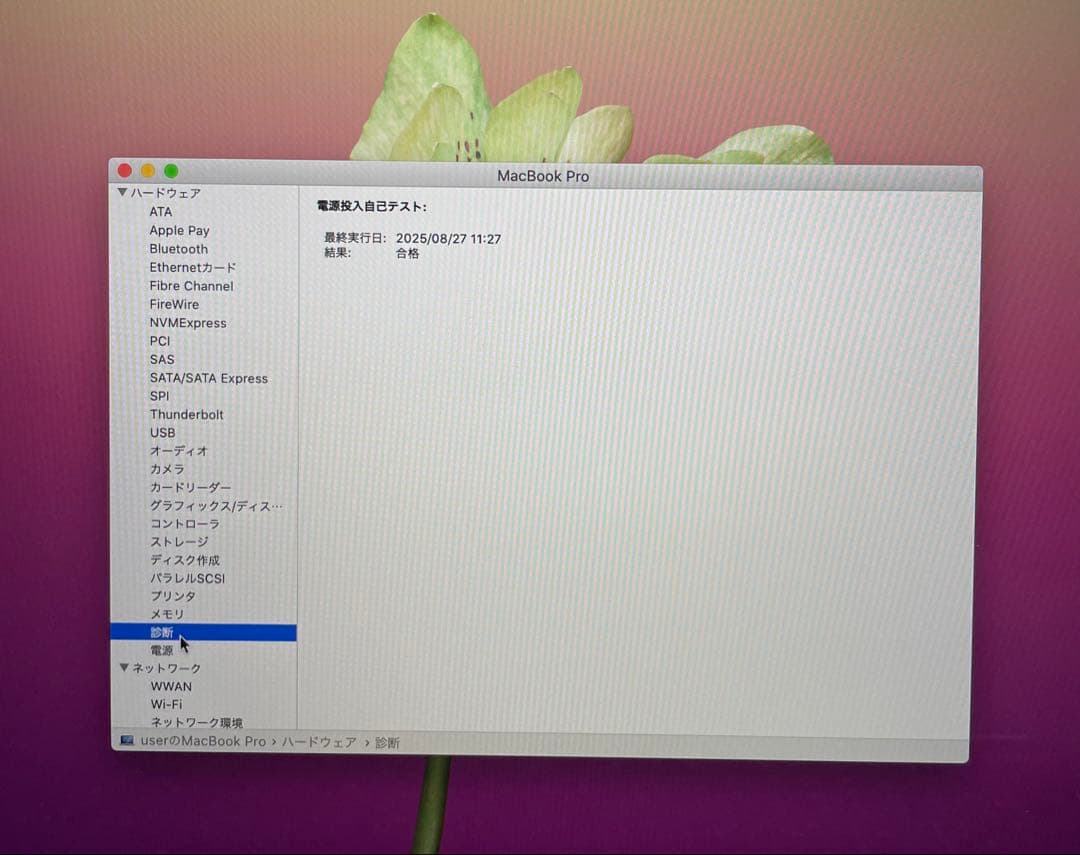Open Apple Pay hardware details
1080x855 pixels.
[179, 230]
